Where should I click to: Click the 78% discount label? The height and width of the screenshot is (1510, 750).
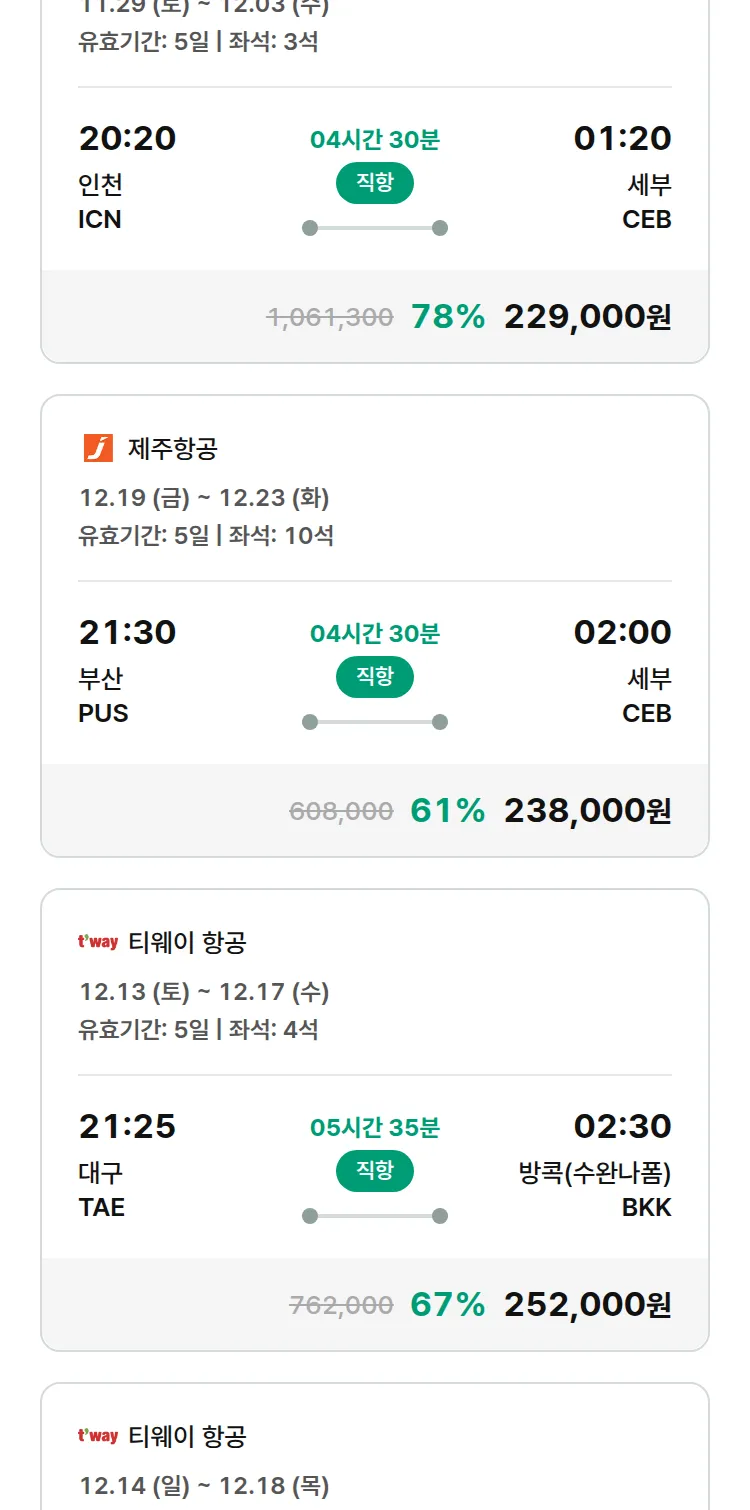click(x=447, y=317)
